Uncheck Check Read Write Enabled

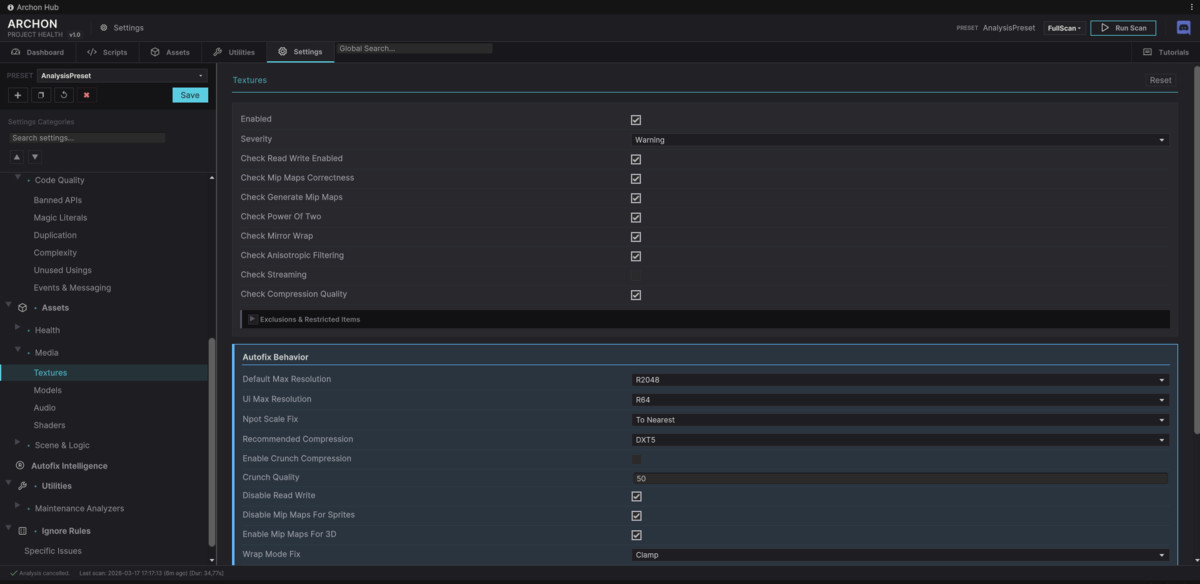tap(636, 159)
